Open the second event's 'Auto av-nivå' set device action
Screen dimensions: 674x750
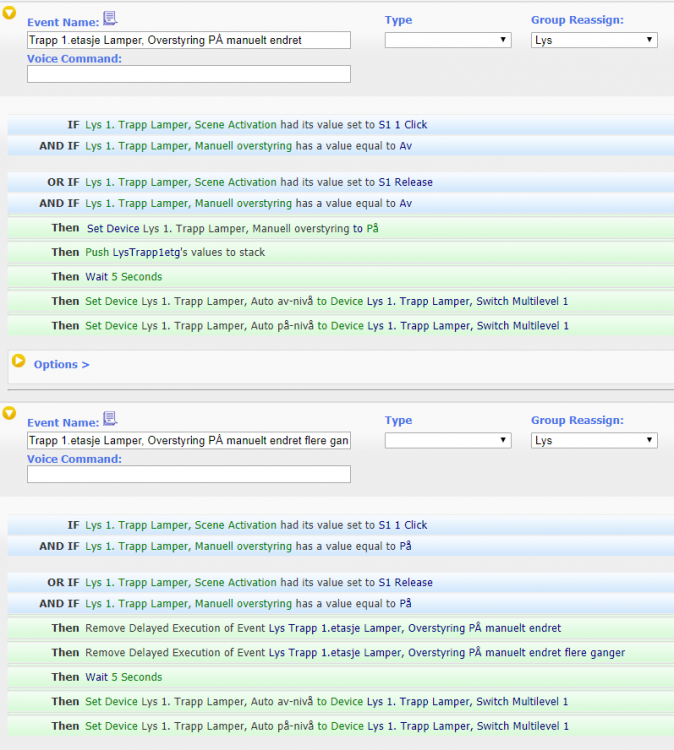341,702
